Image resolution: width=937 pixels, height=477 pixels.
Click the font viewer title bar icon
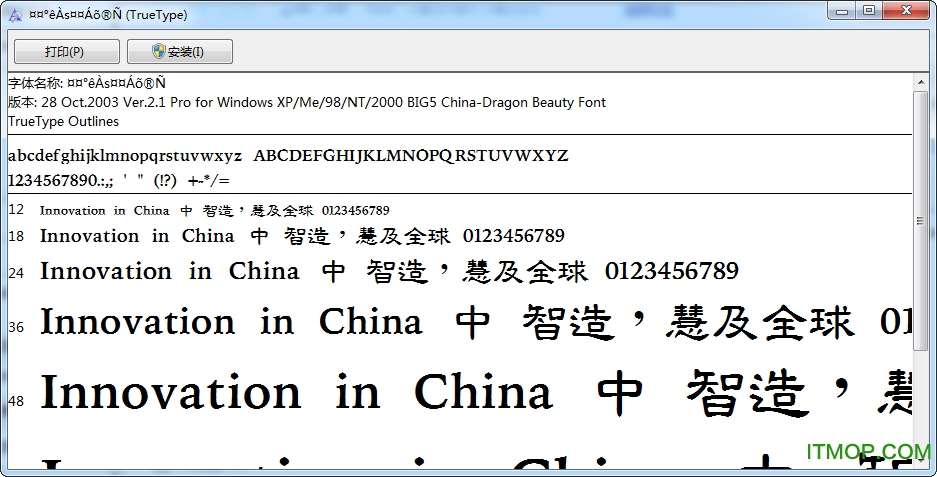[x=15, y=15]
